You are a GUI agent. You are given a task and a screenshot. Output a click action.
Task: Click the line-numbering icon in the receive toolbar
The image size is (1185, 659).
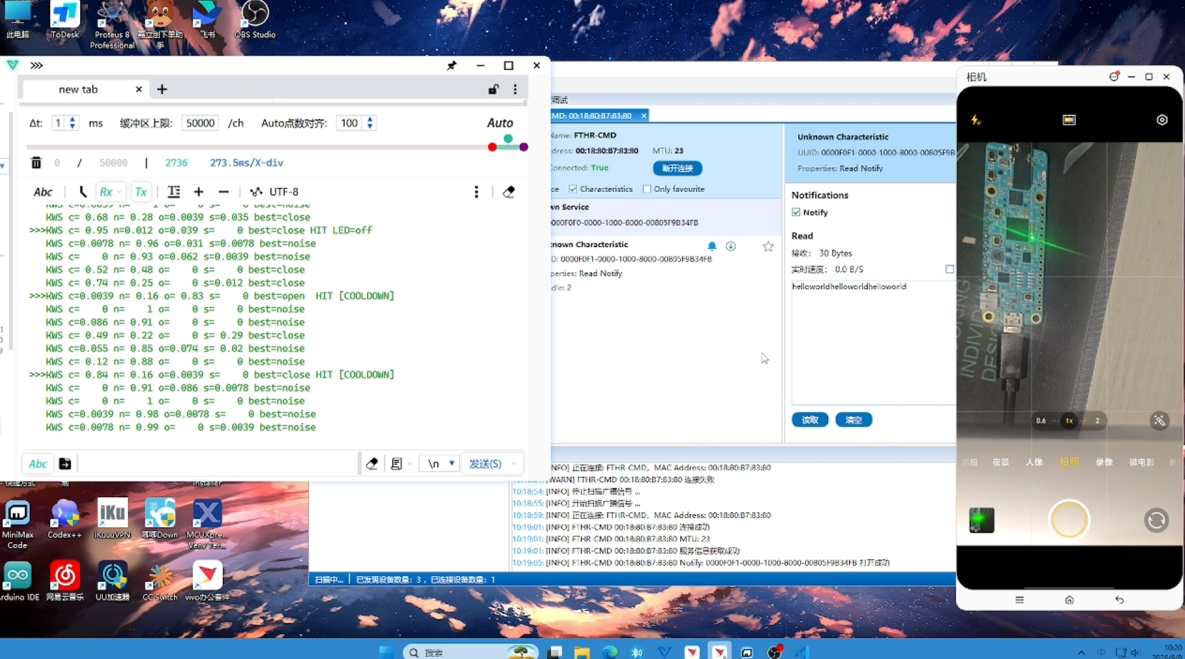(x=174, y=192)
